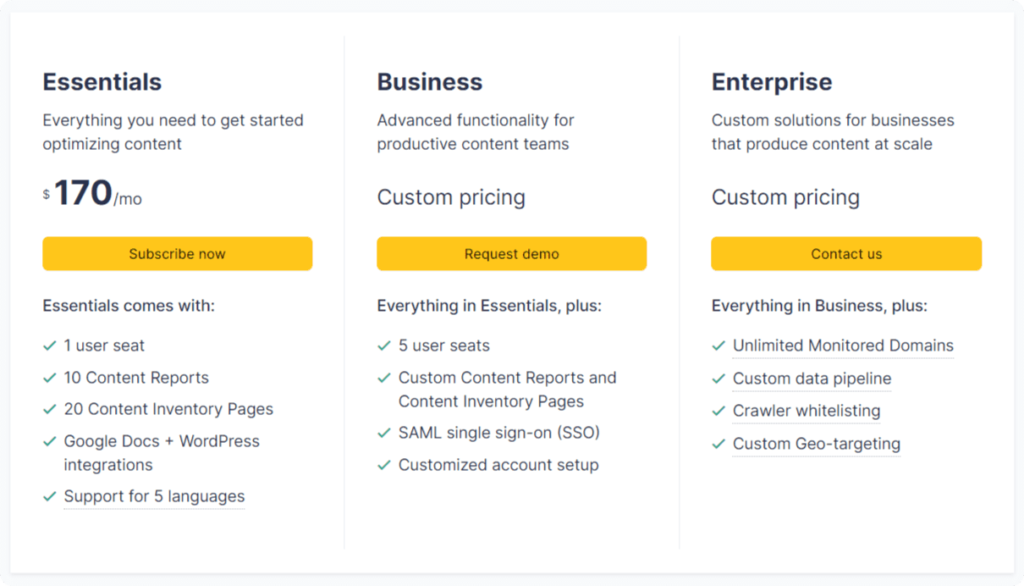1024x586 pixels.
Task: Click the Request demo button
Action: [511, 253]
